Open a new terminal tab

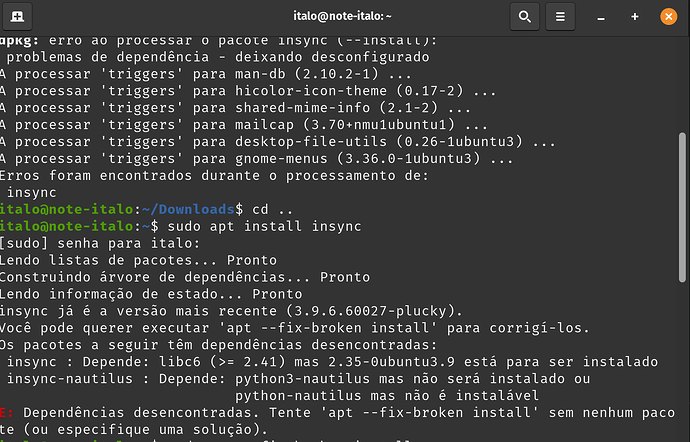(17, 17)
